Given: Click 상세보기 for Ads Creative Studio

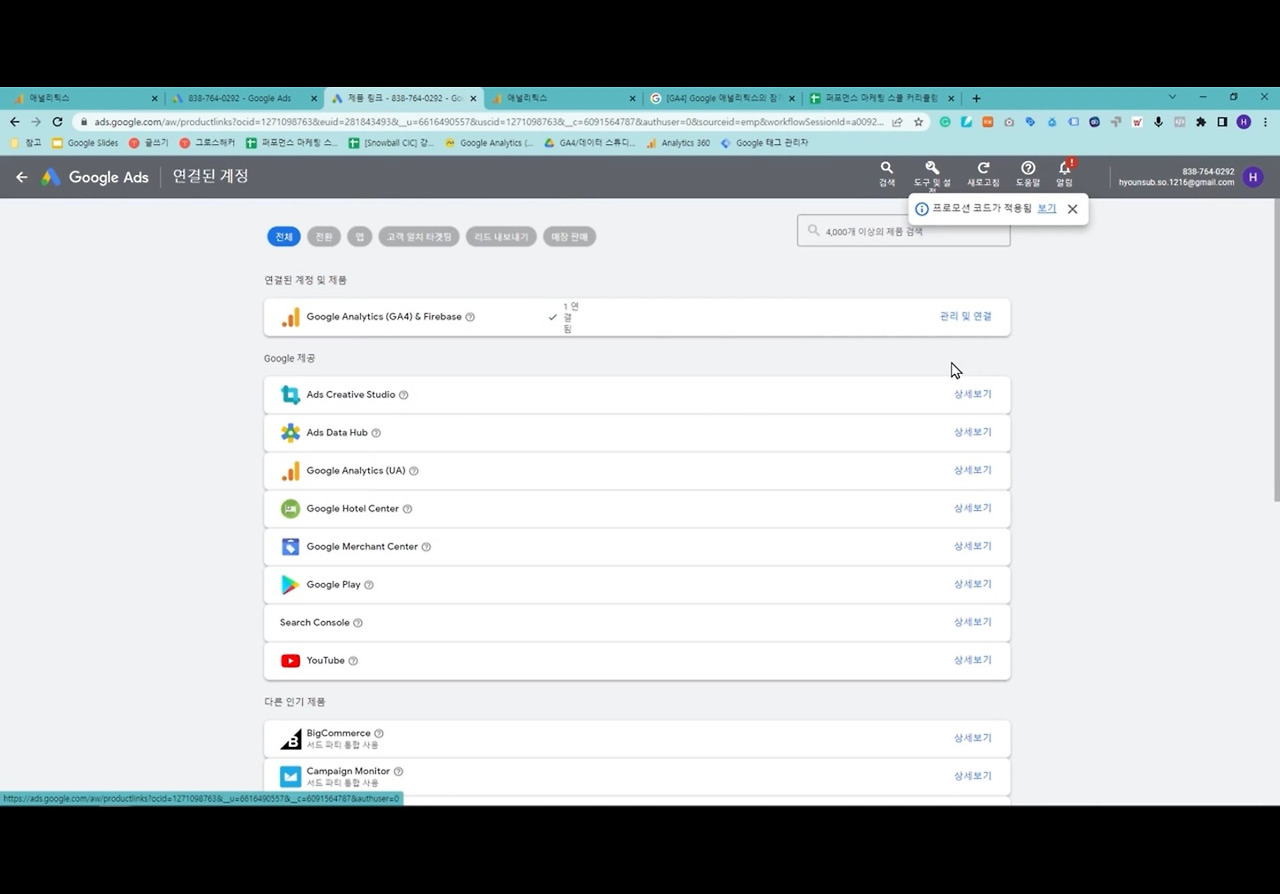Looking at the screenshot, I should 972,395.
